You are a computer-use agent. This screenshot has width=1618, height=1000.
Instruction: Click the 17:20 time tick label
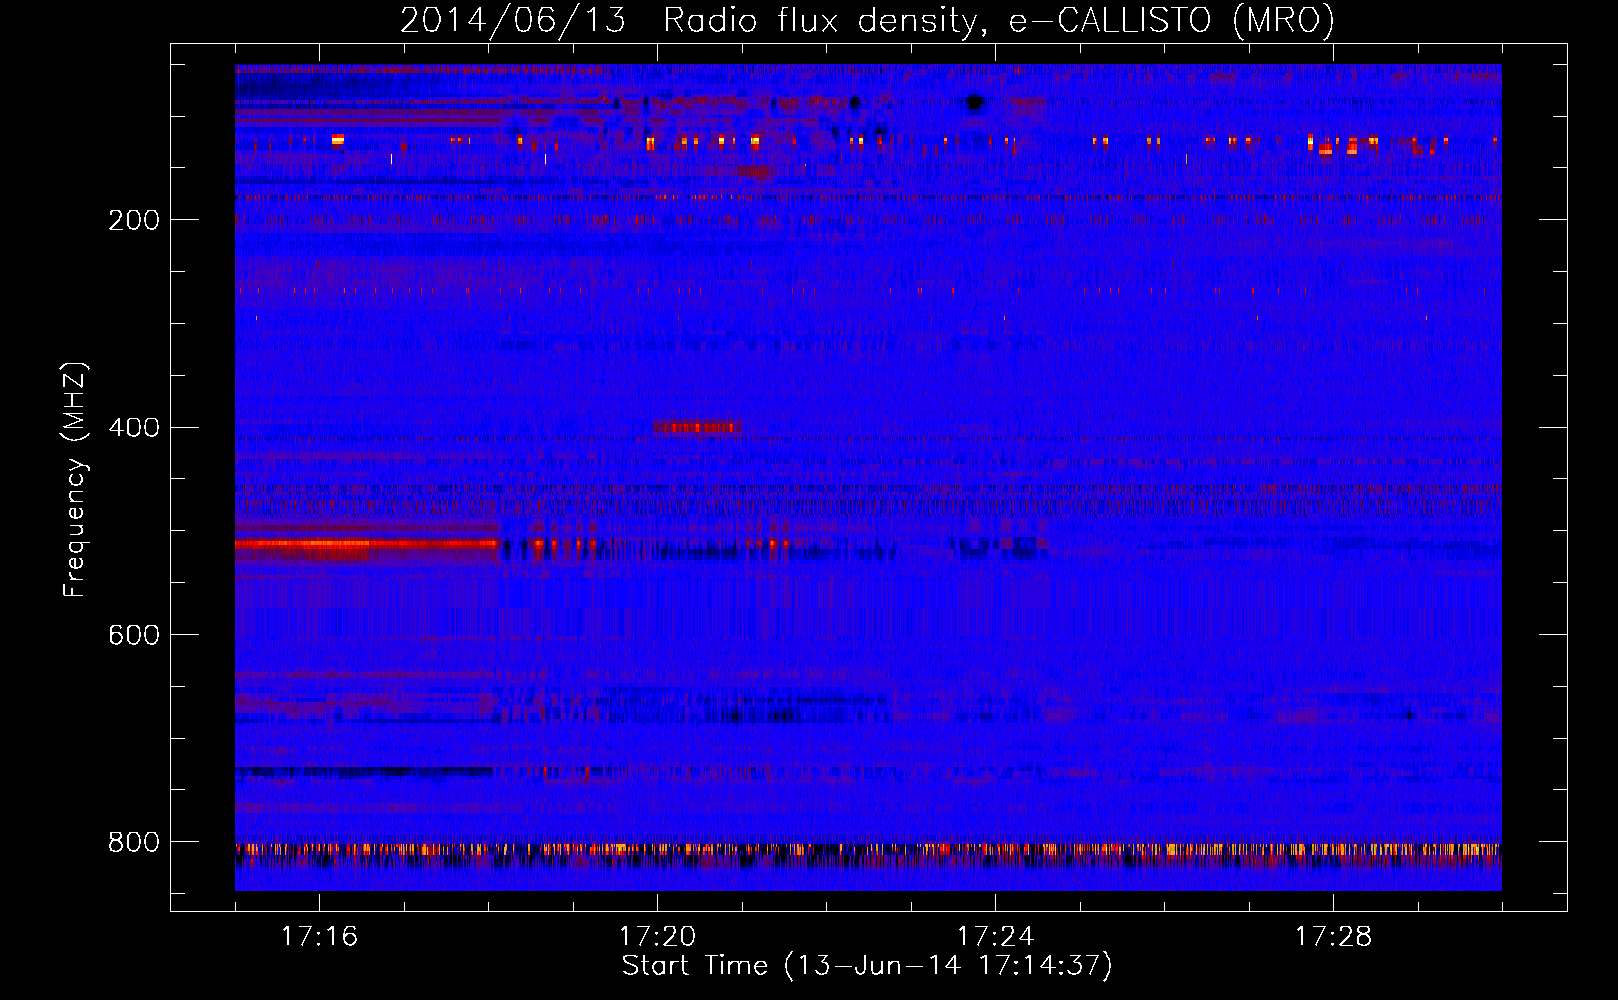tap(657, 937)
